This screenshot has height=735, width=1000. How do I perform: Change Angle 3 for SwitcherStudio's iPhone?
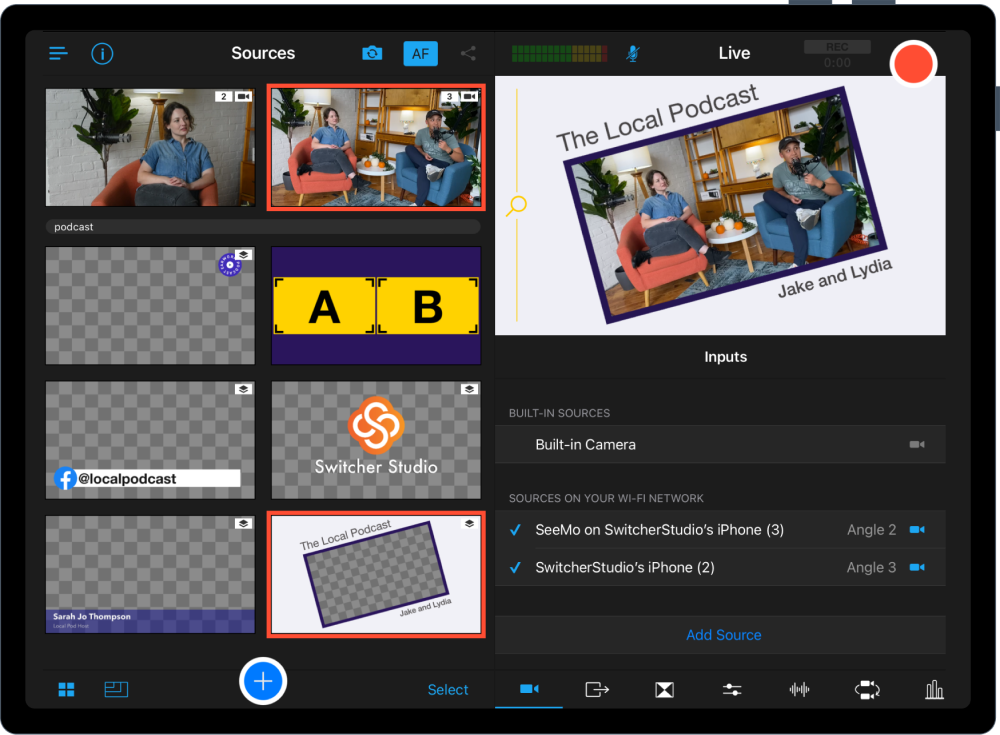click(872, 566)
